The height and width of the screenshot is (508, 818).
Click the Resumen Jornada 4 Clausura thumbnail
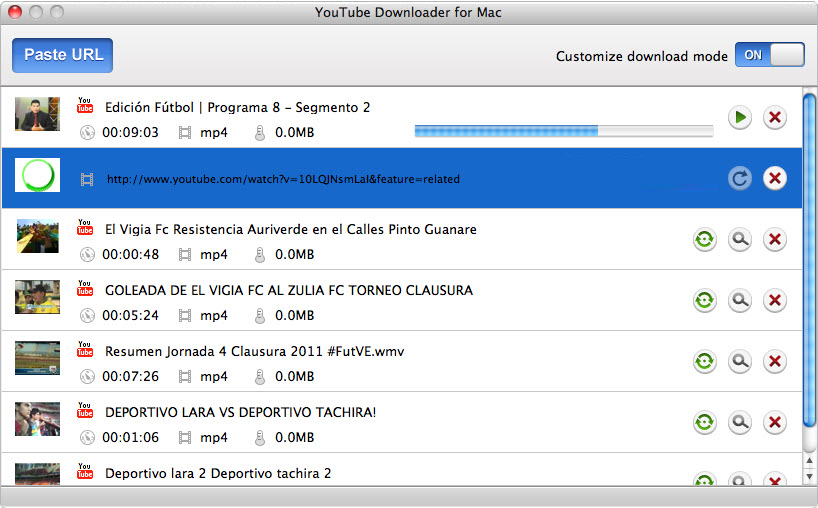tap(37, 358)
